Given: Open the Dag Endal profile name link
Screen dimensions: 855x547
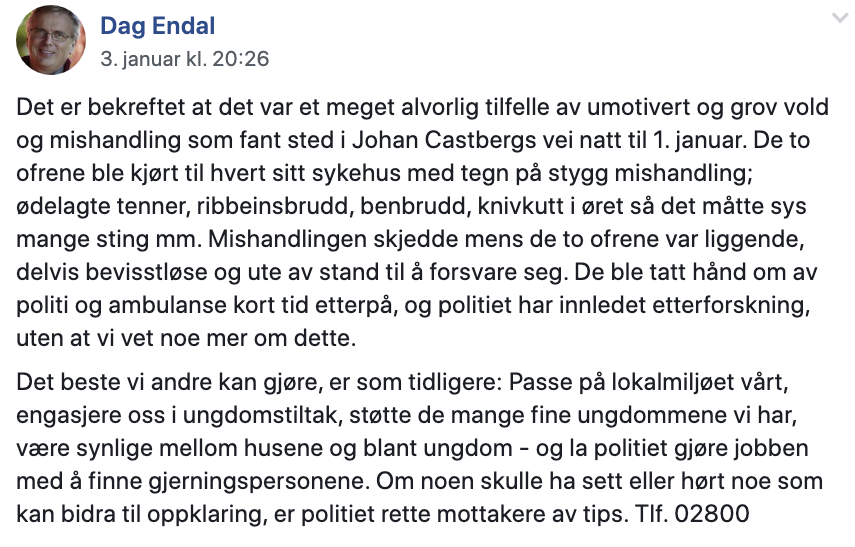Looking at the screenshot, I should 158,26.
